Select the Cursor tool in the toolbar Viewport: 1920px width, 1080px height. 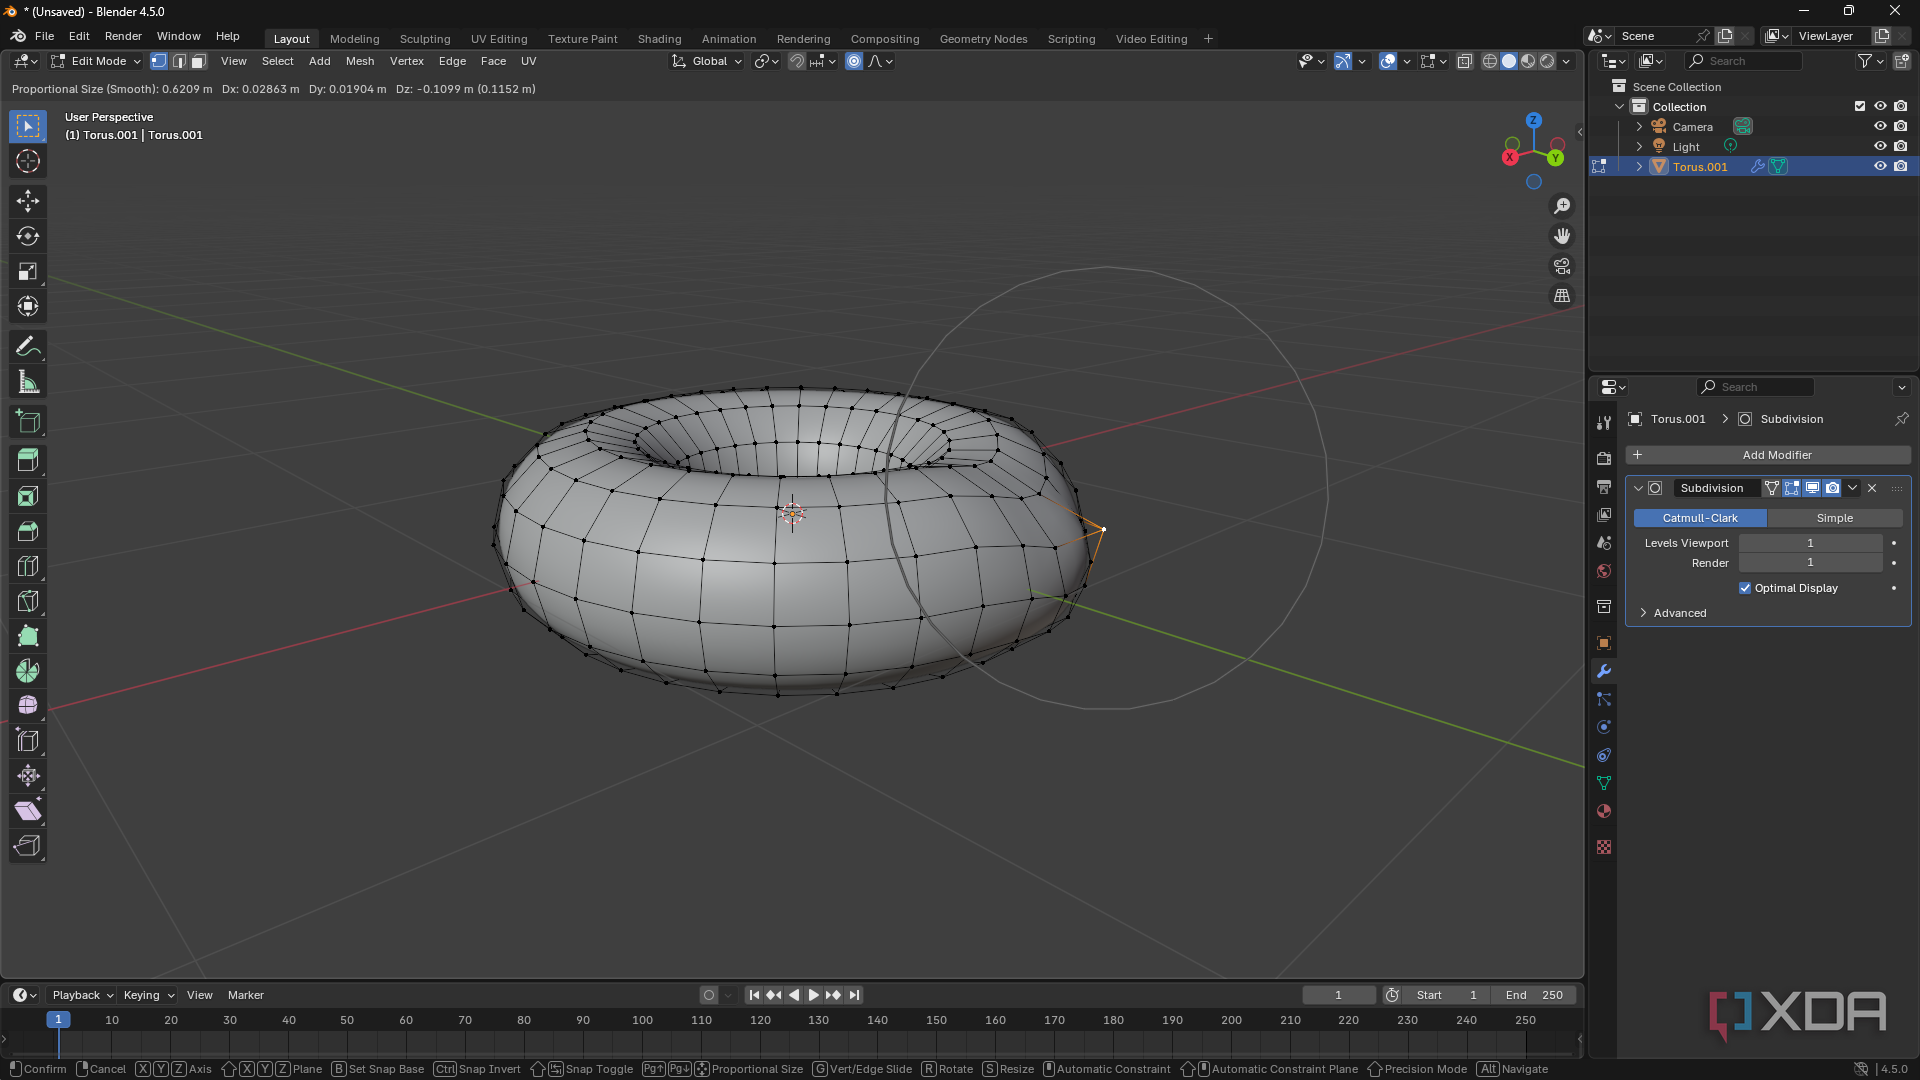point(28,161)
